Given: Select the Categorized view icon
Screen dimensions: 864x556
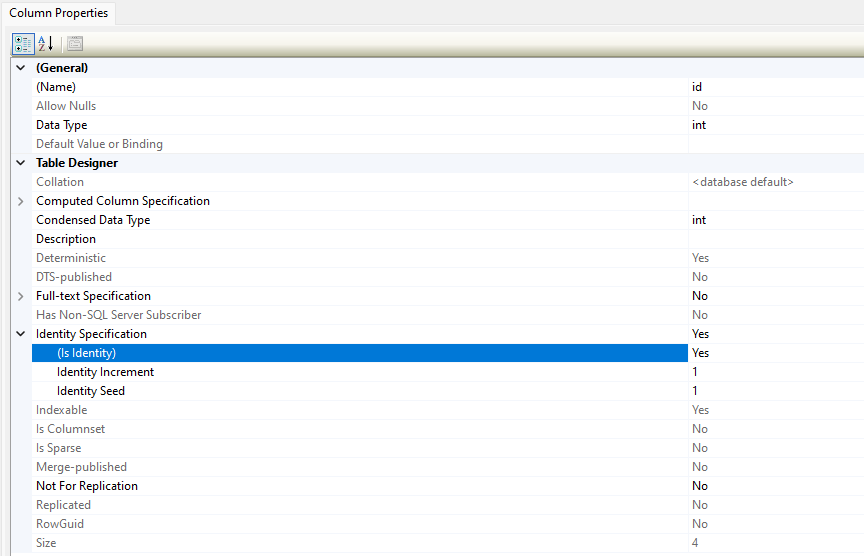Looking at the screenshot, I should (23, 44).
